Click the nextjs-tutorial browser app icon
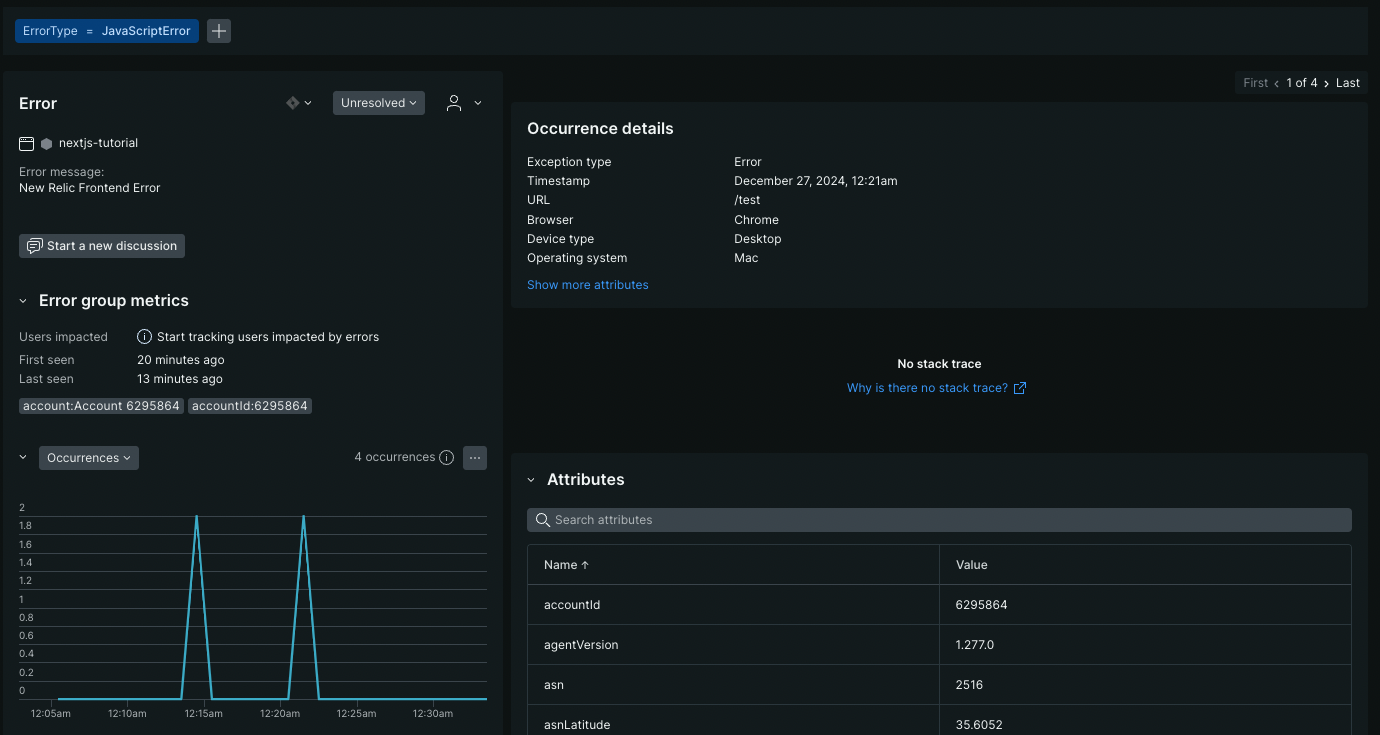1380x735 pixels. (27, 144)
